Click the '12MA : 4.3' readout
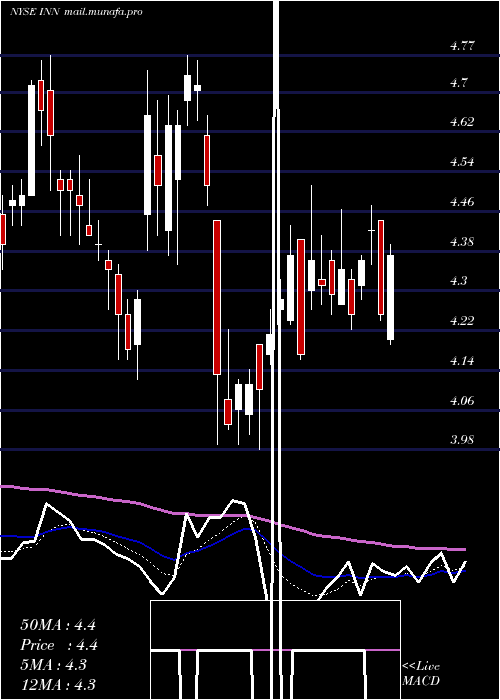The width and height of the screenshot is (500, 700). [x=58, y=684]
